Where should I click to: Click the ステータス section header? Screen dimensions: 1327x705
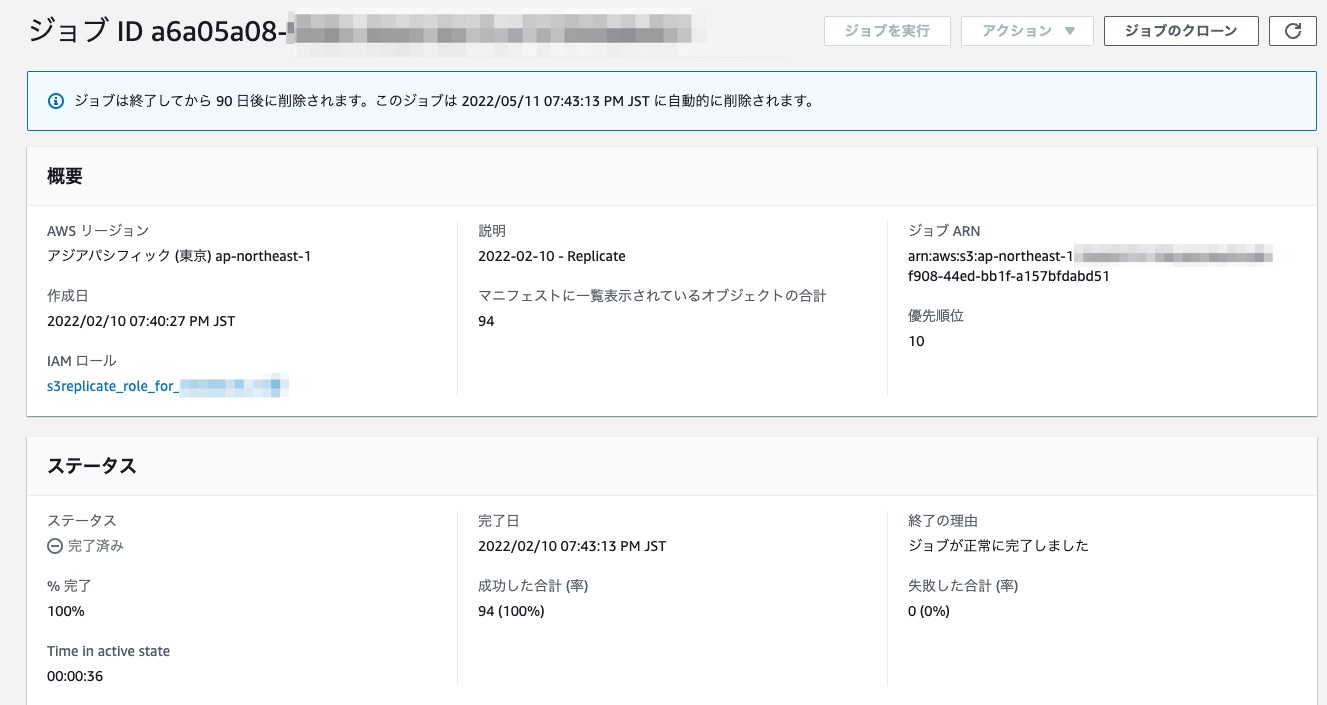click(x=92, y=466)
